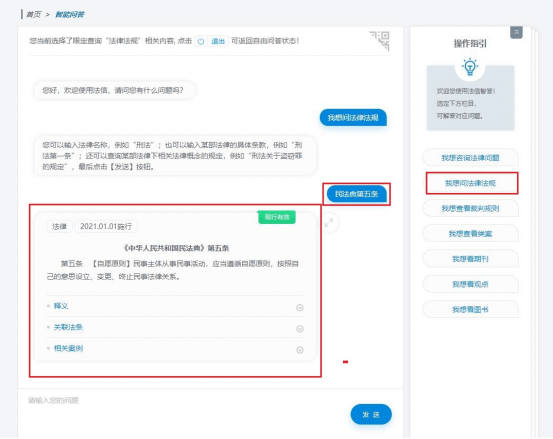Choose 我想查看类案 in guide panel
Viewport: 553px width, 439px height.
(470, 233)
